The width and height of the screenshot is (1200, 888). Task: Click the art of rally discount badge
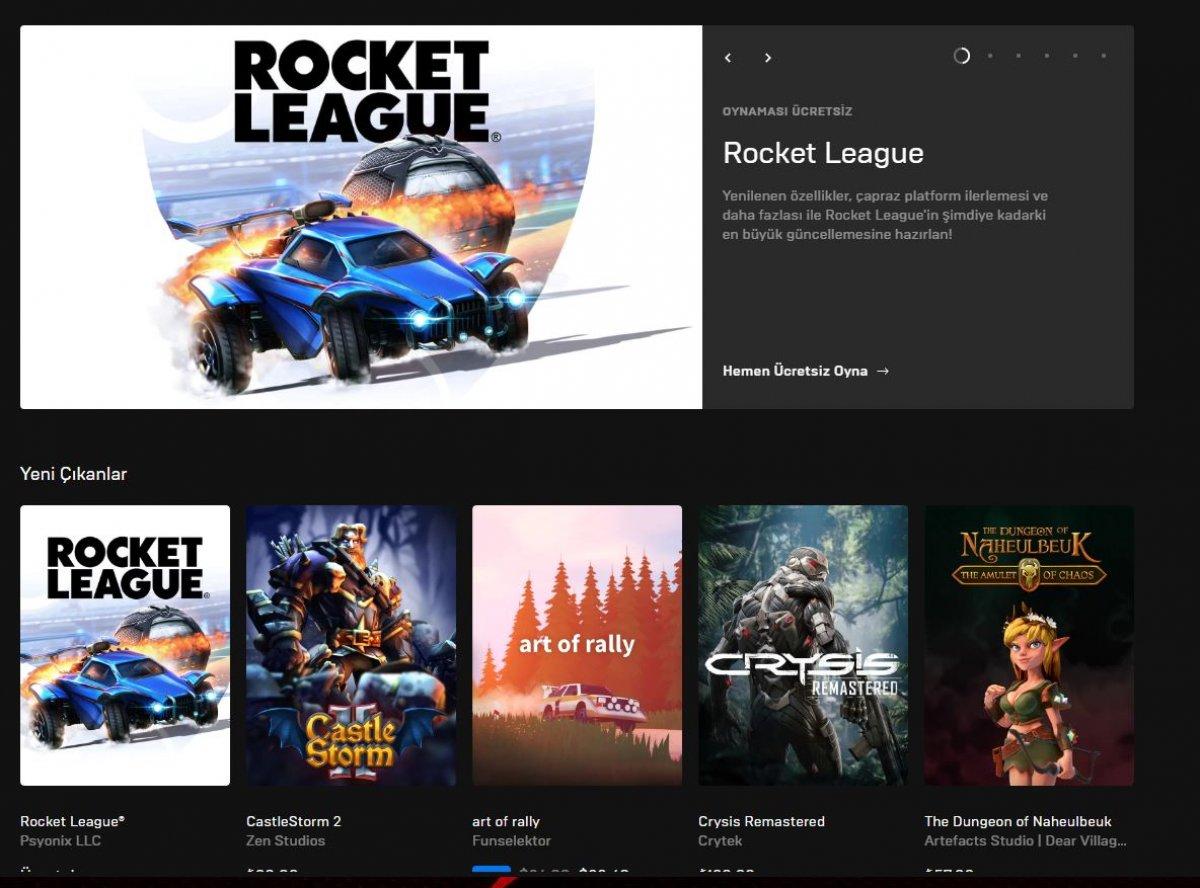(x=491, y=868)
